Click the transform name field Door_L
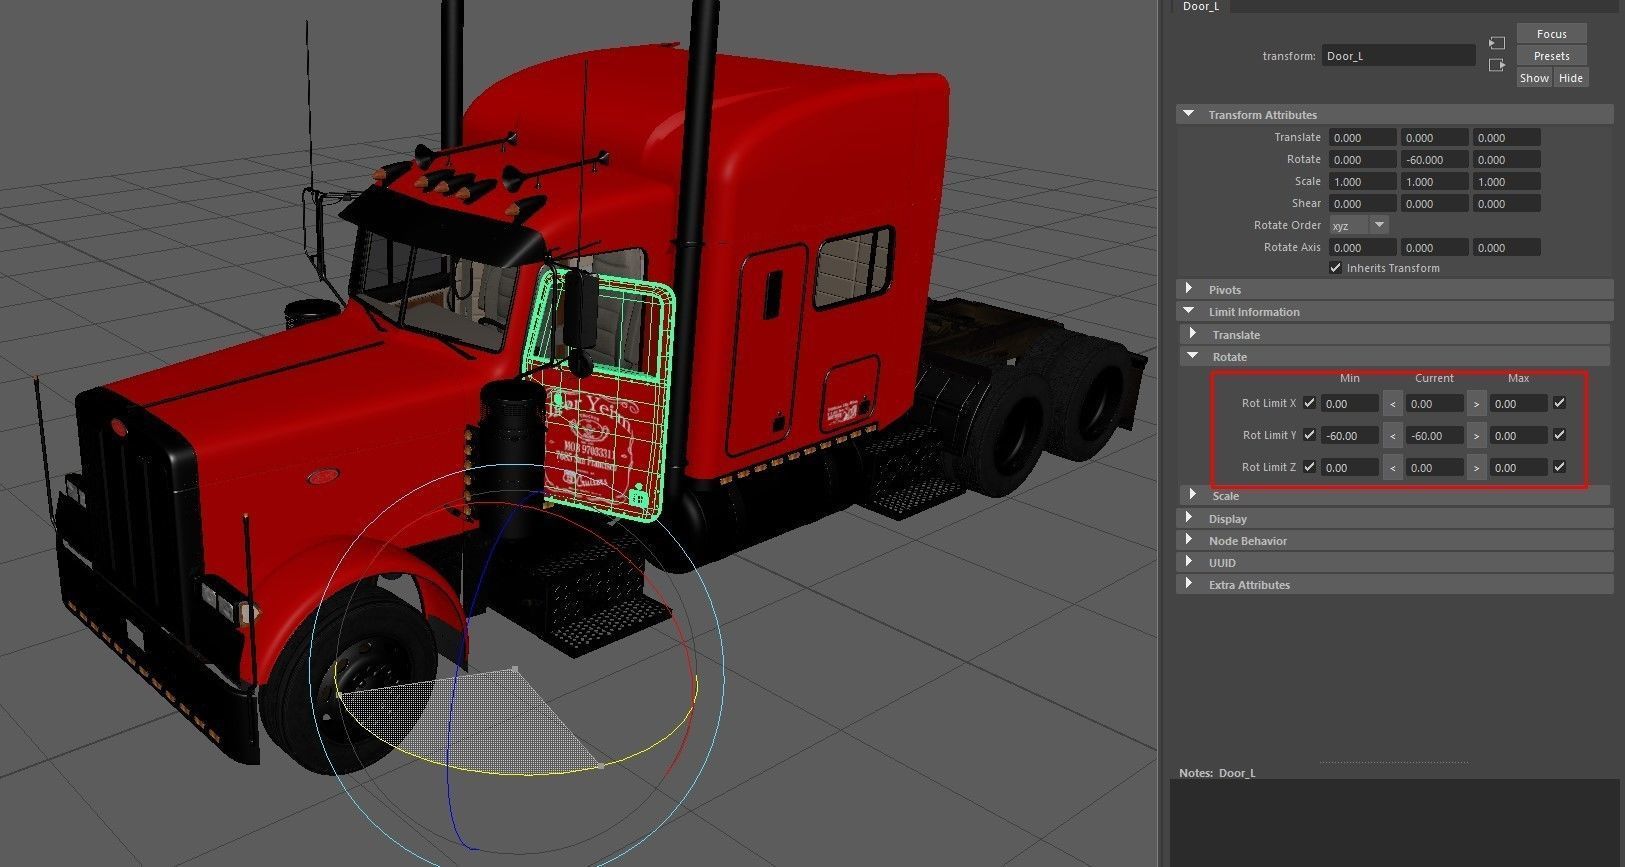1625x867 pixels. coord(1398,56)
